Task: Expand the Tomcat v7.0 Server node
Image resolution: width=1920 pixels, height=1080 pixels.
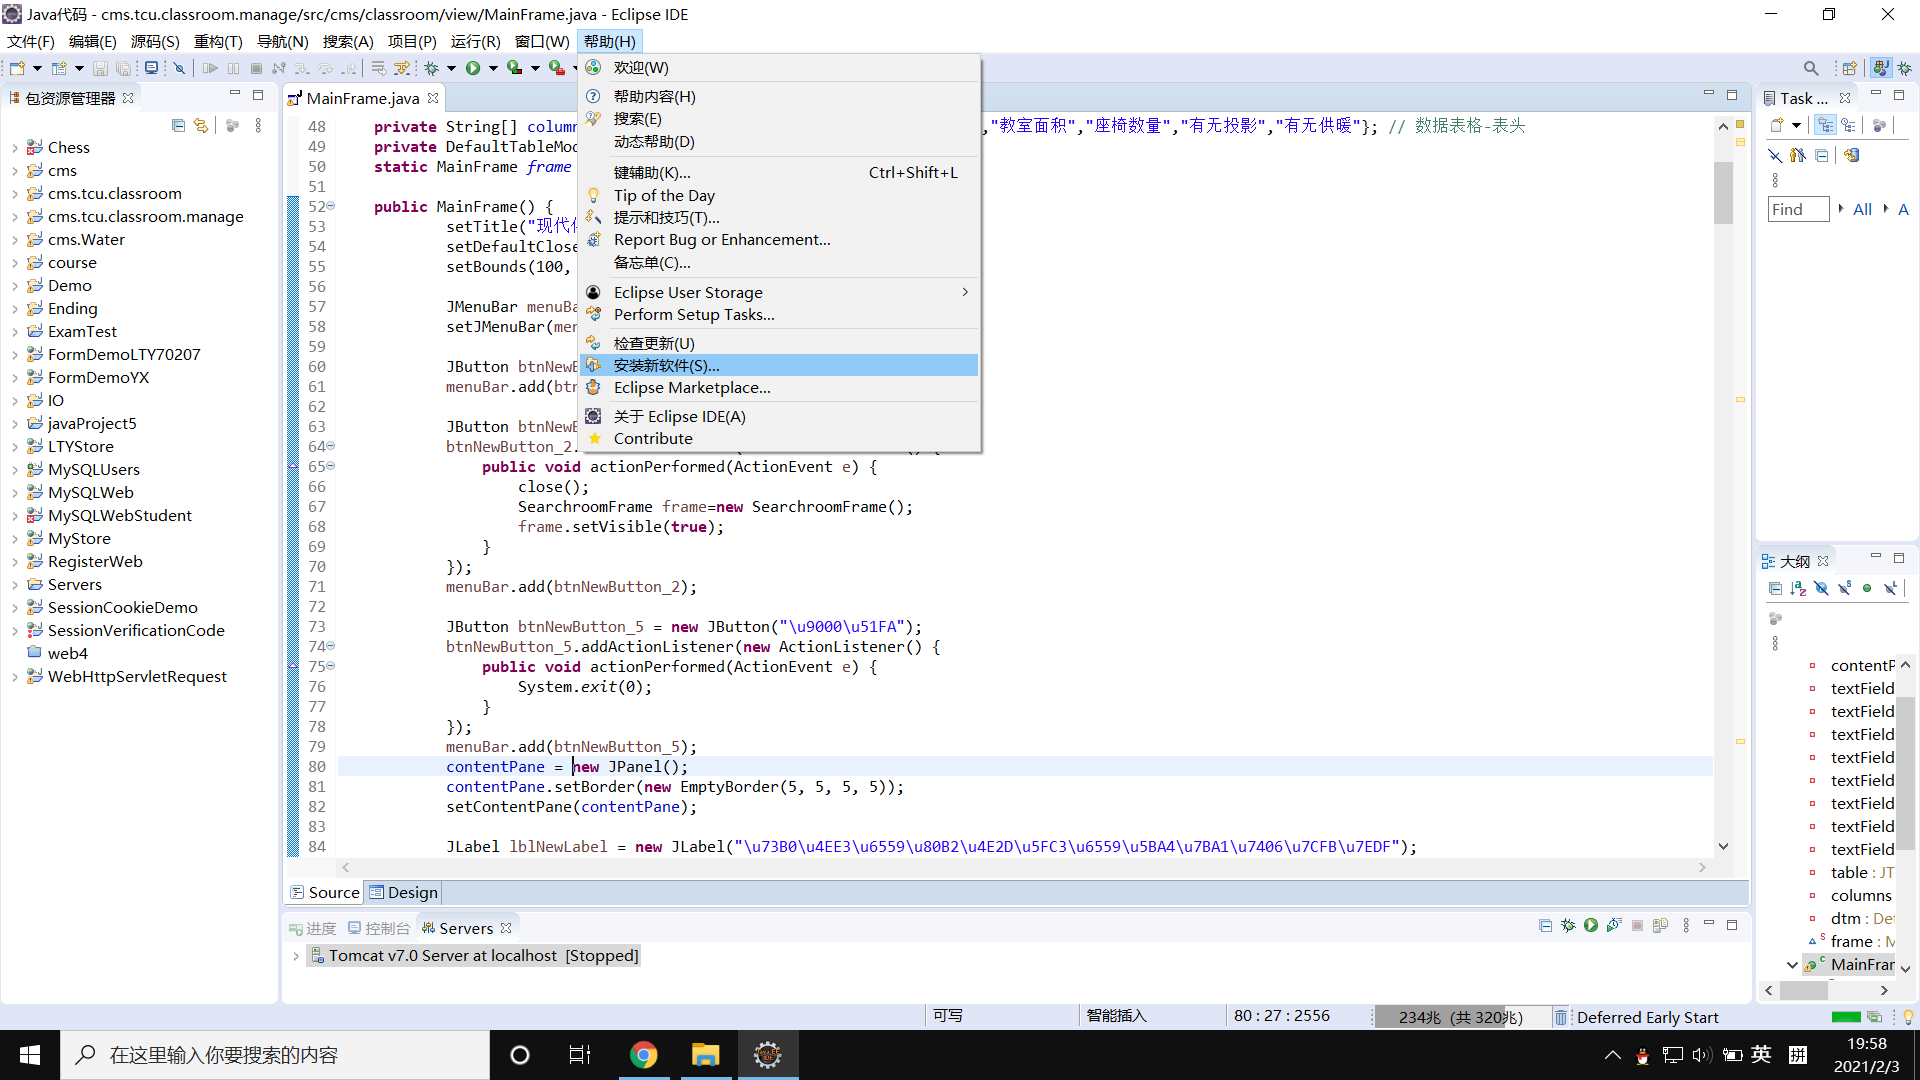Action: (296, 955)
